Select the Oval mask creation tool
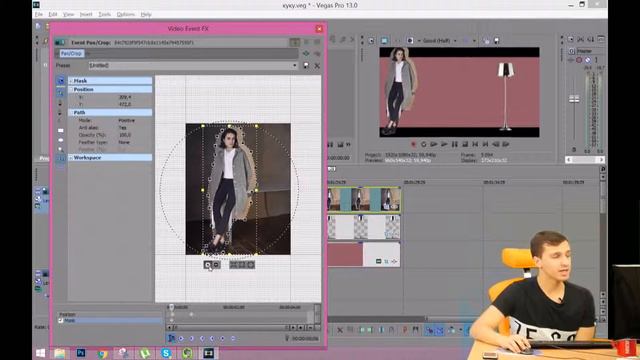The height and width of the screenshot is (360, 640). tap(60, 140)
